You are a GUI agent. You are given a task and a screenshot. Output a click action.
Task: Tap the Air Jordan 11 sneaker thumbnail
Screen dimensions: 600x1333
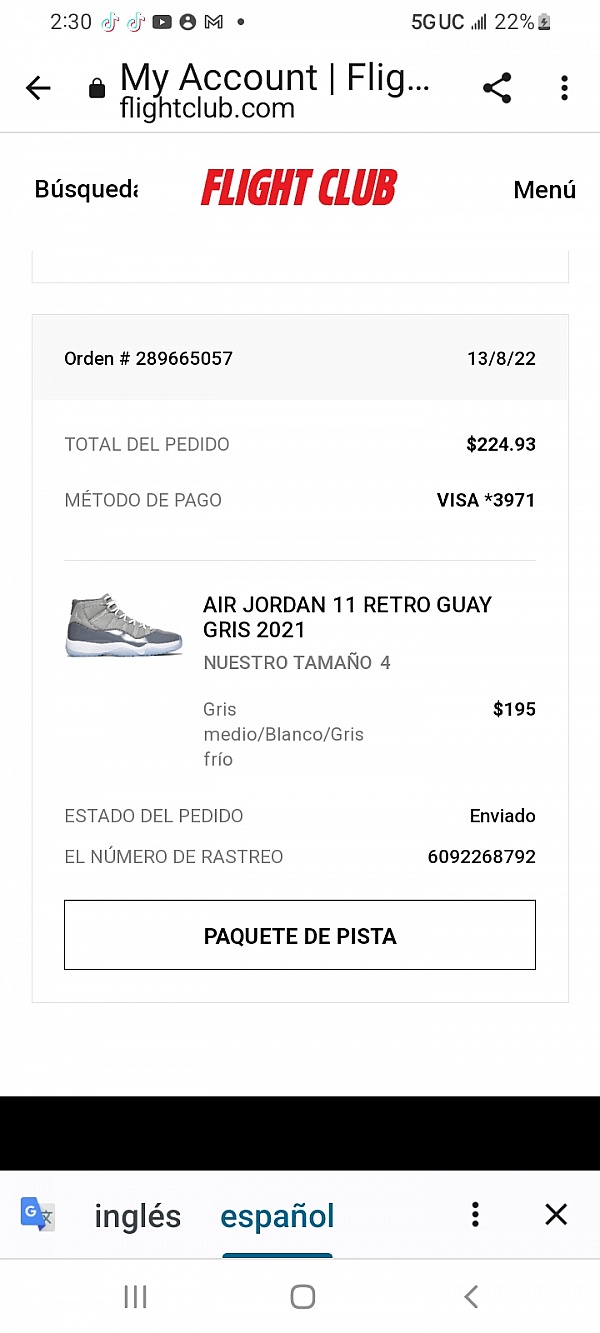124,627
